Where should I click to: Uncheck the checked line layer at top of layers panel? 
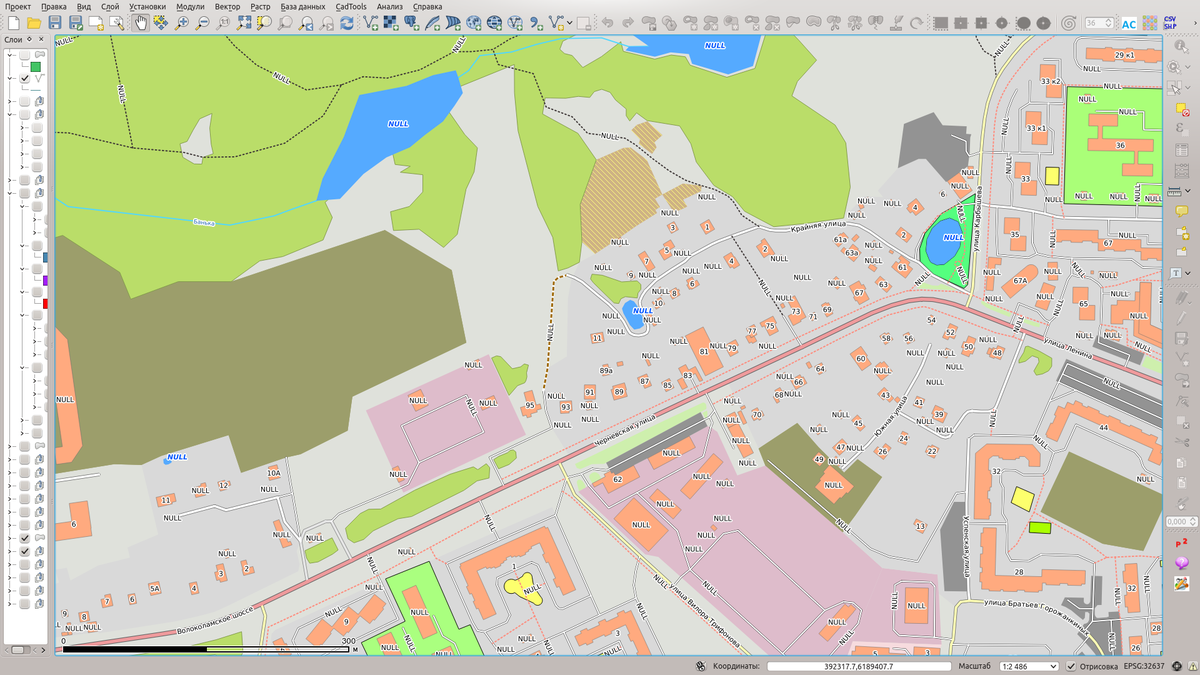pos(25,78)
